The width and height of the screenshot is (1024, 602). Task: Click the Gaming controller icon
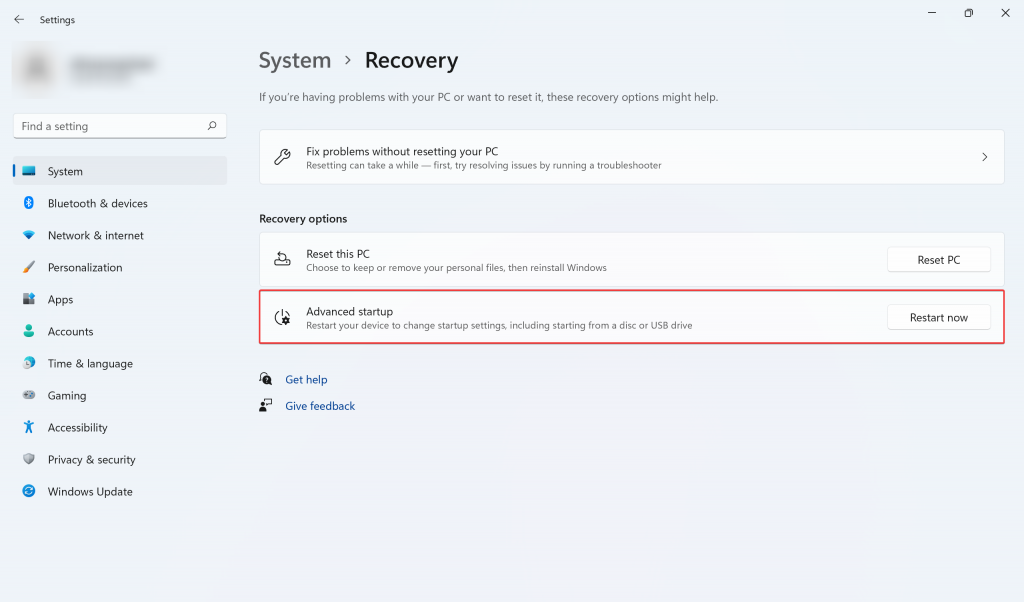(x=29, y=395)
